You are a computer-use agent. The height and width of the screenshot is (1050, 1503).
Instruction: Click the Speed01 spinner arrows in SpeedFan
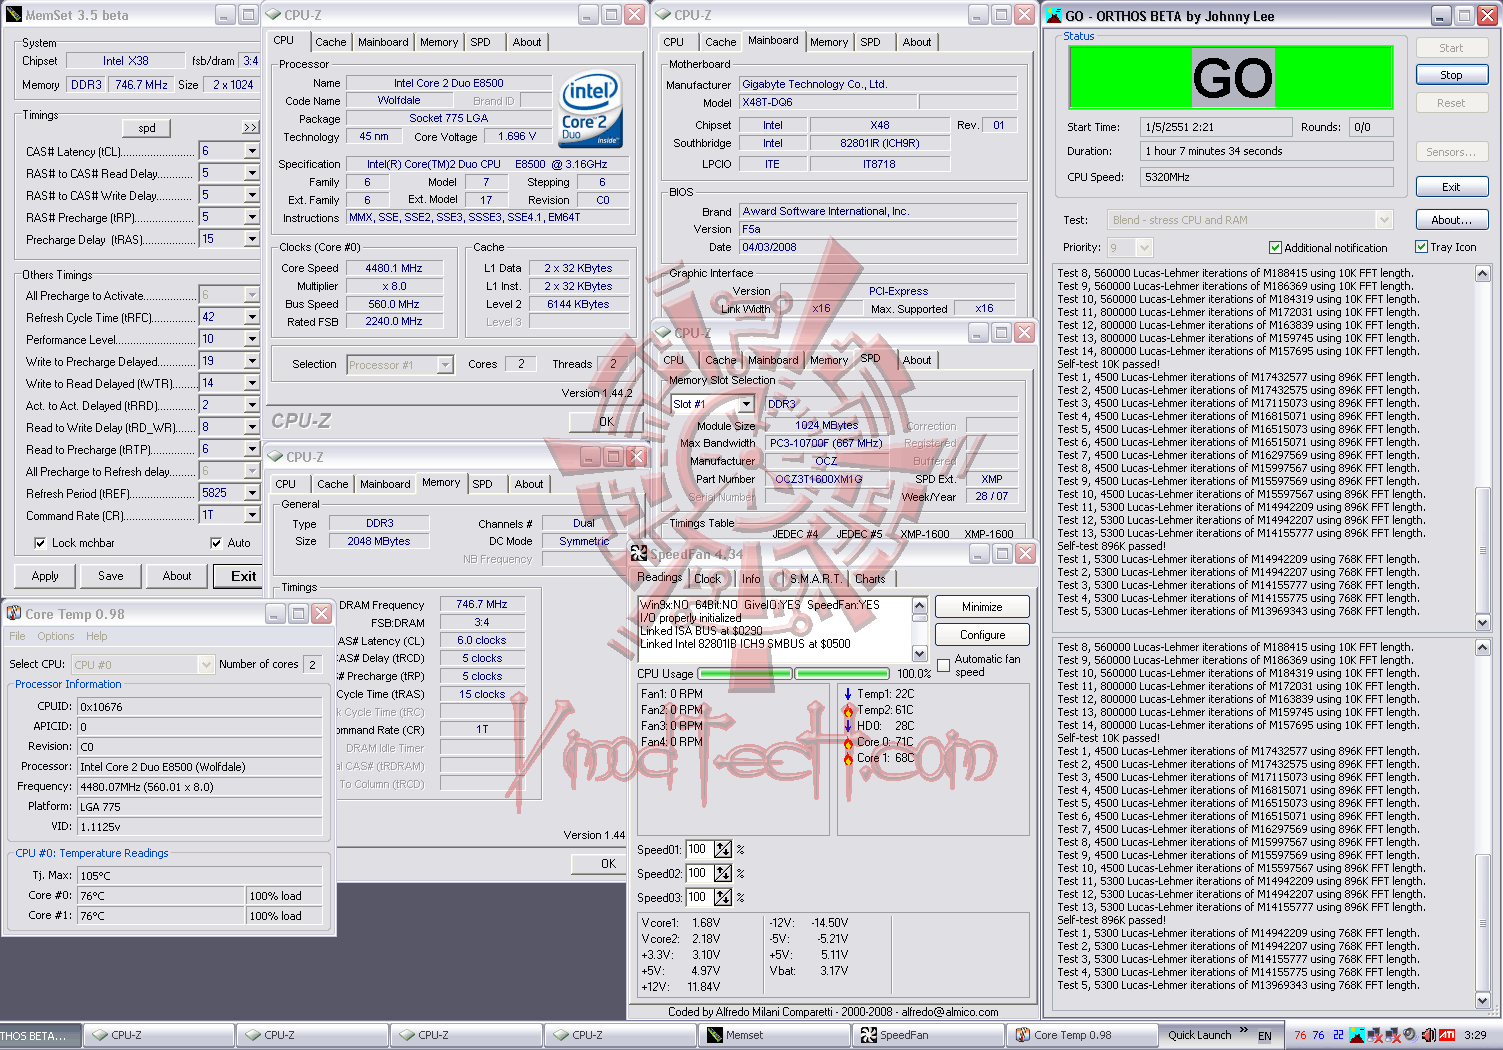[723, 850]
